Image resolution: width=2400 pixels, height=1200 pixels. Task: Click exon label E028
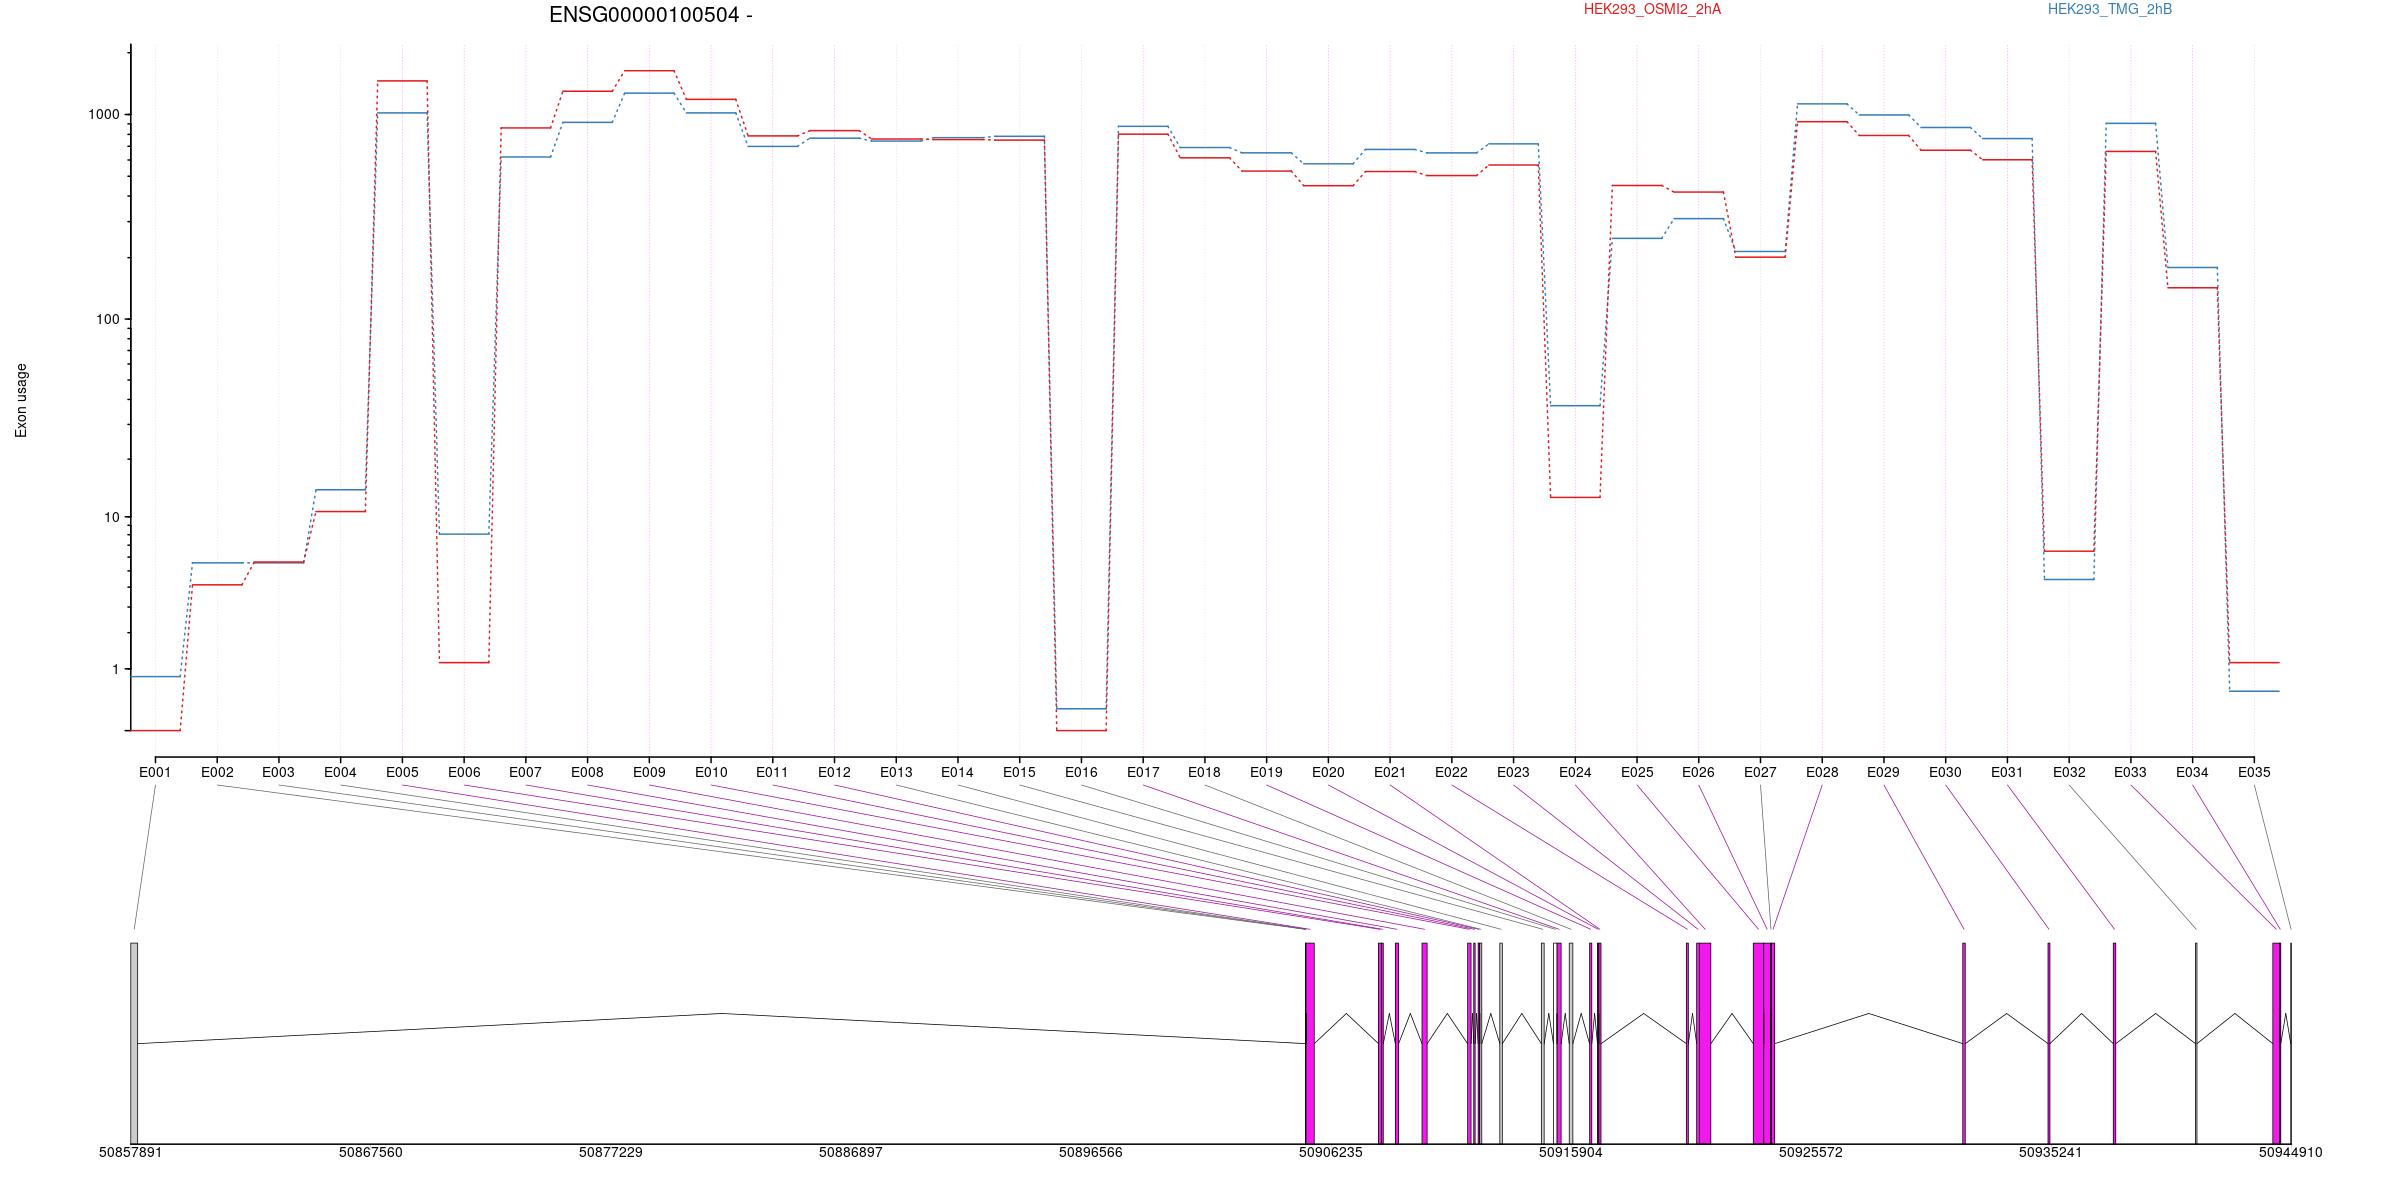pyautogui.click(x=1822, y=772)
